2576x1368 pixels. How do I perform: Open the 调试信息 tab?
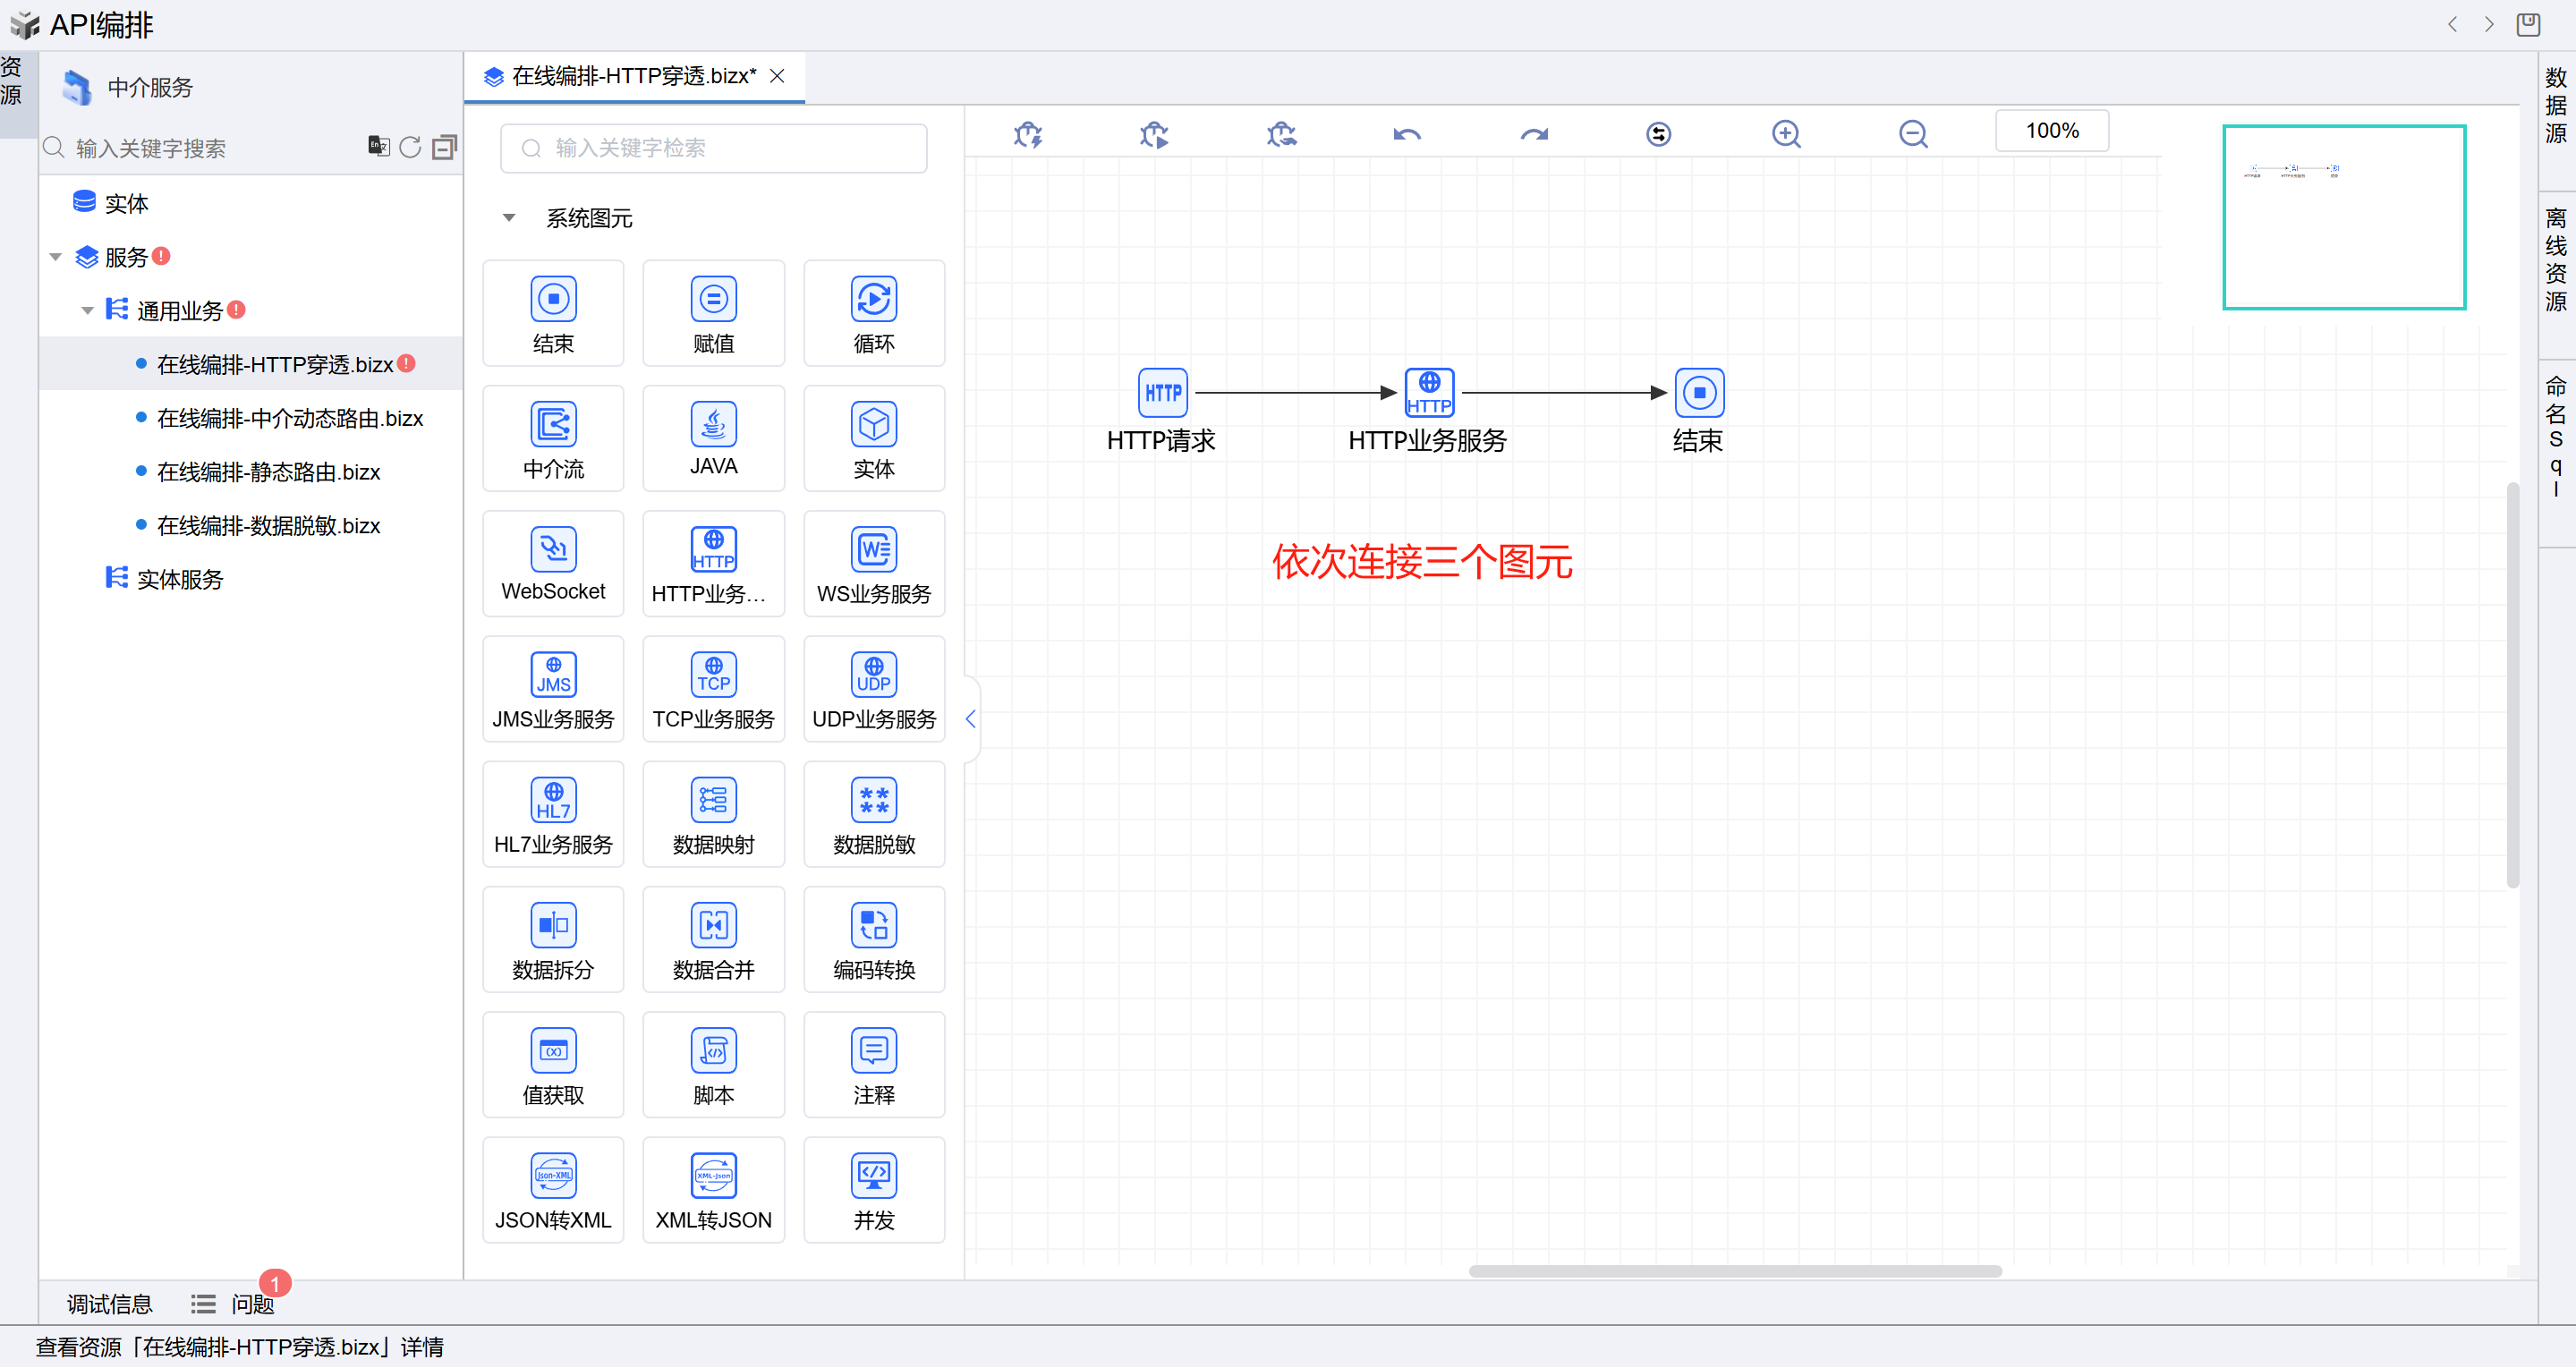click(109, 1304)
